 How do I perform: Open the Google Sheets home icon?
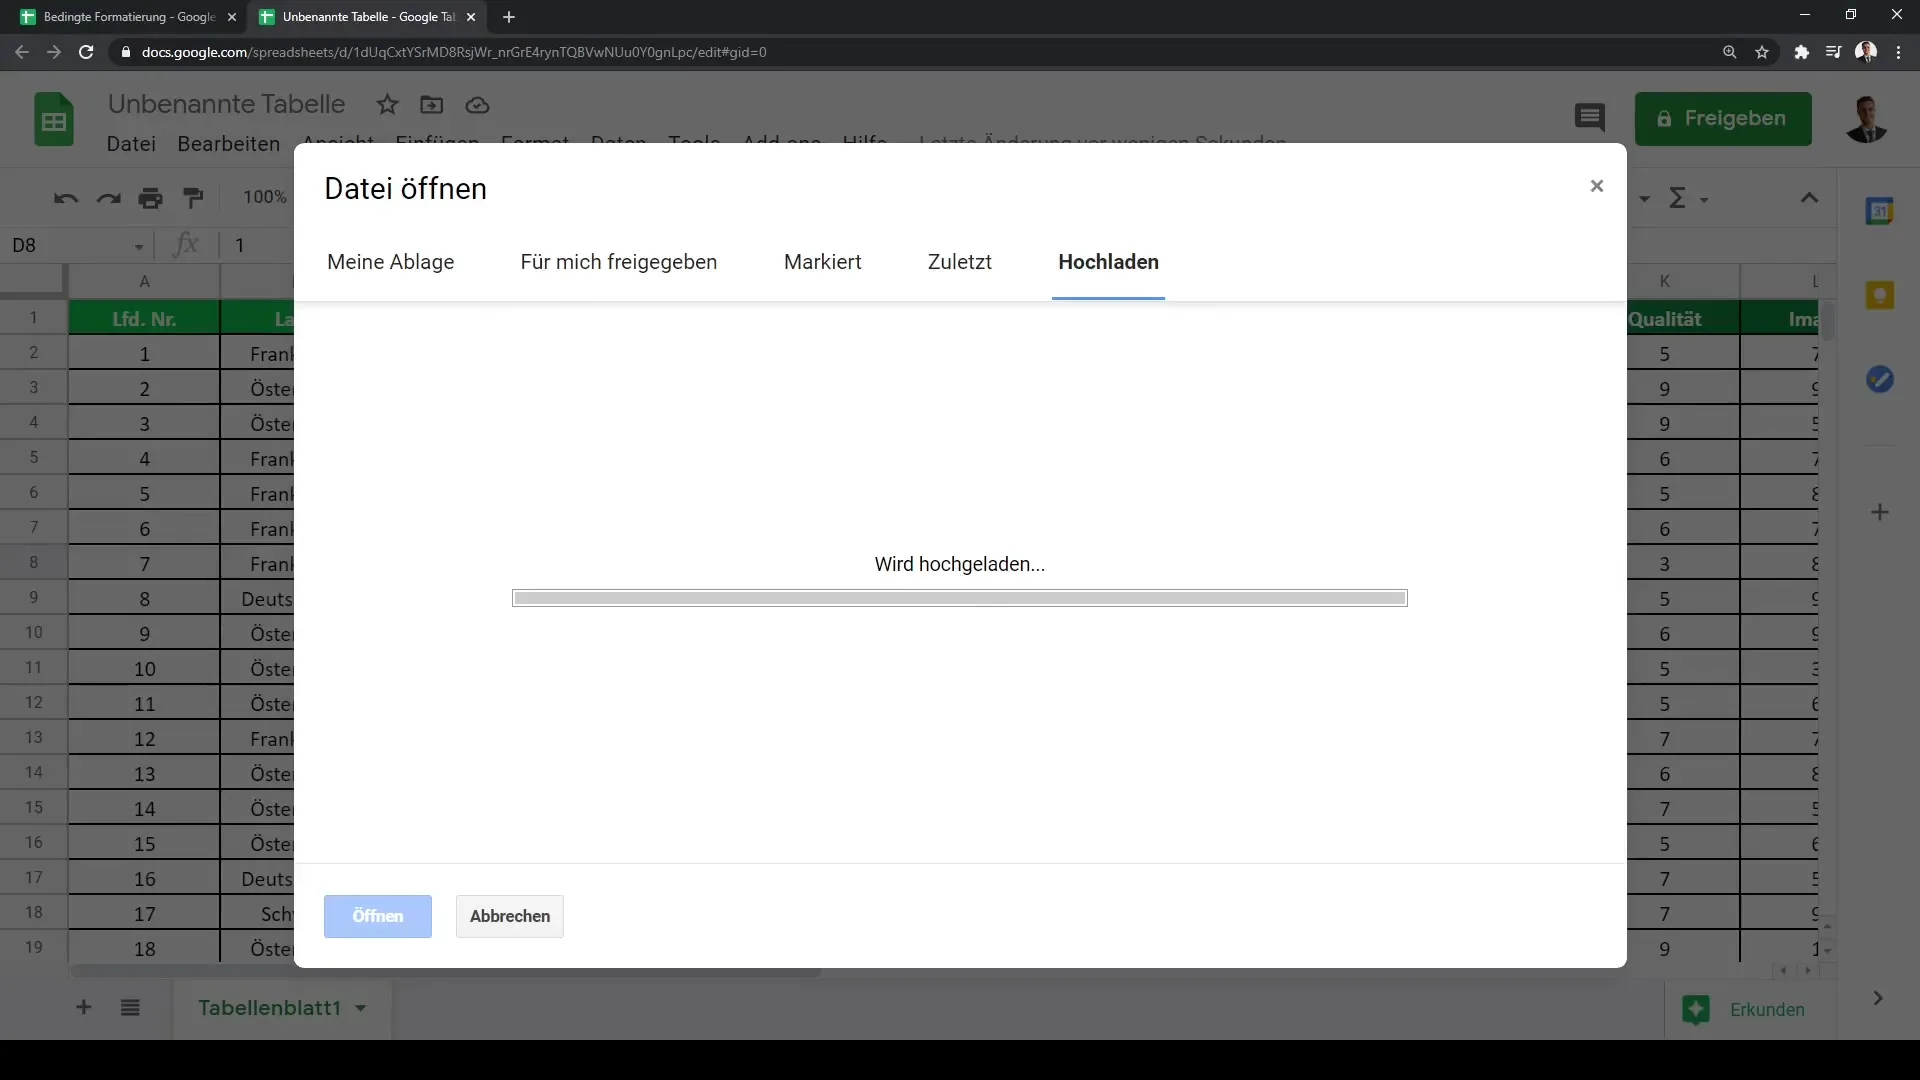(54, 120)
